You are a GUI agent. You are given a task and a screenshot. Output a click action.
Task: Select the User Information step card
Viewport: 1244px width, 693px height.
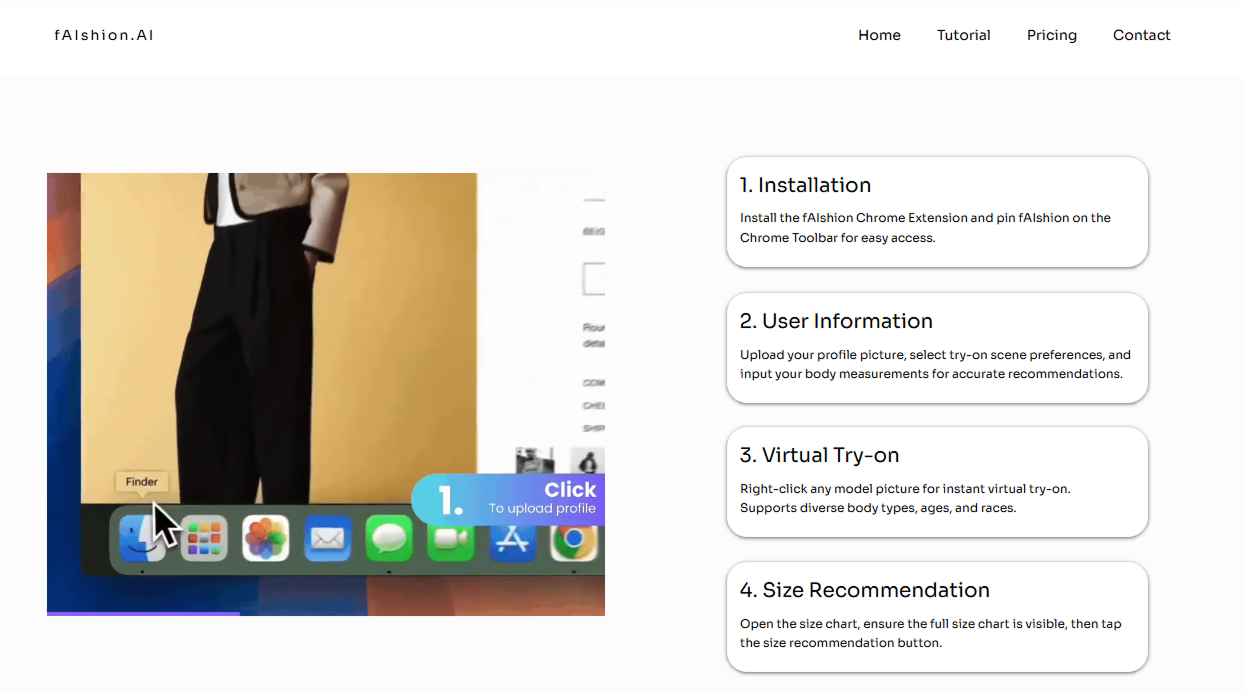point(937,347)
